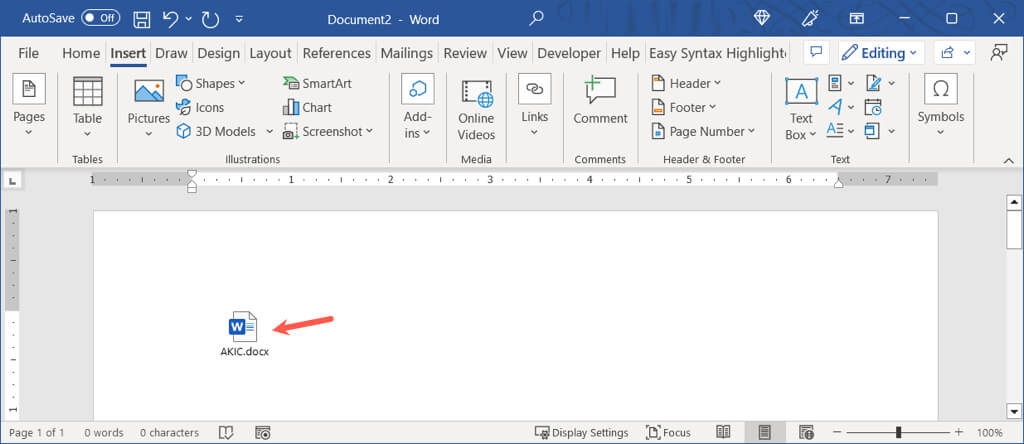
Task: Click the macro recording icon in status bar
Action: 263,432
